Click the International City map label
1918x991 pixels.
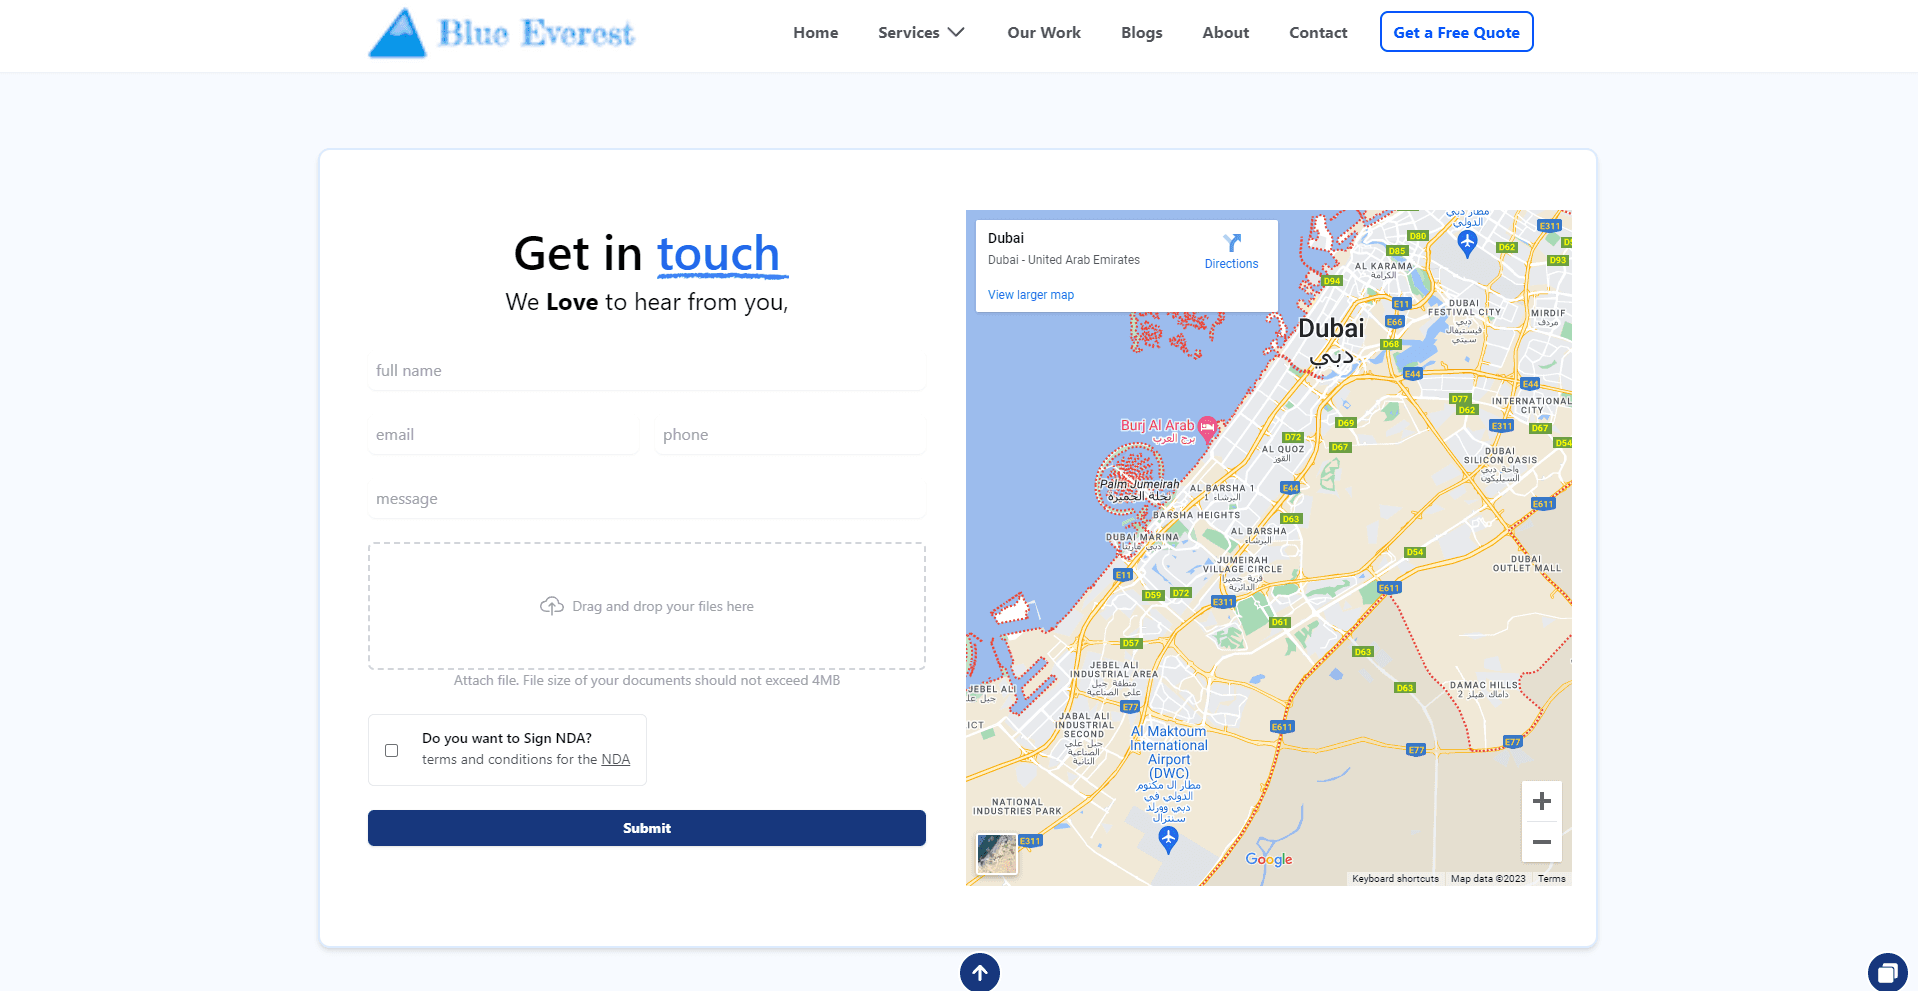pos(1532,405)
